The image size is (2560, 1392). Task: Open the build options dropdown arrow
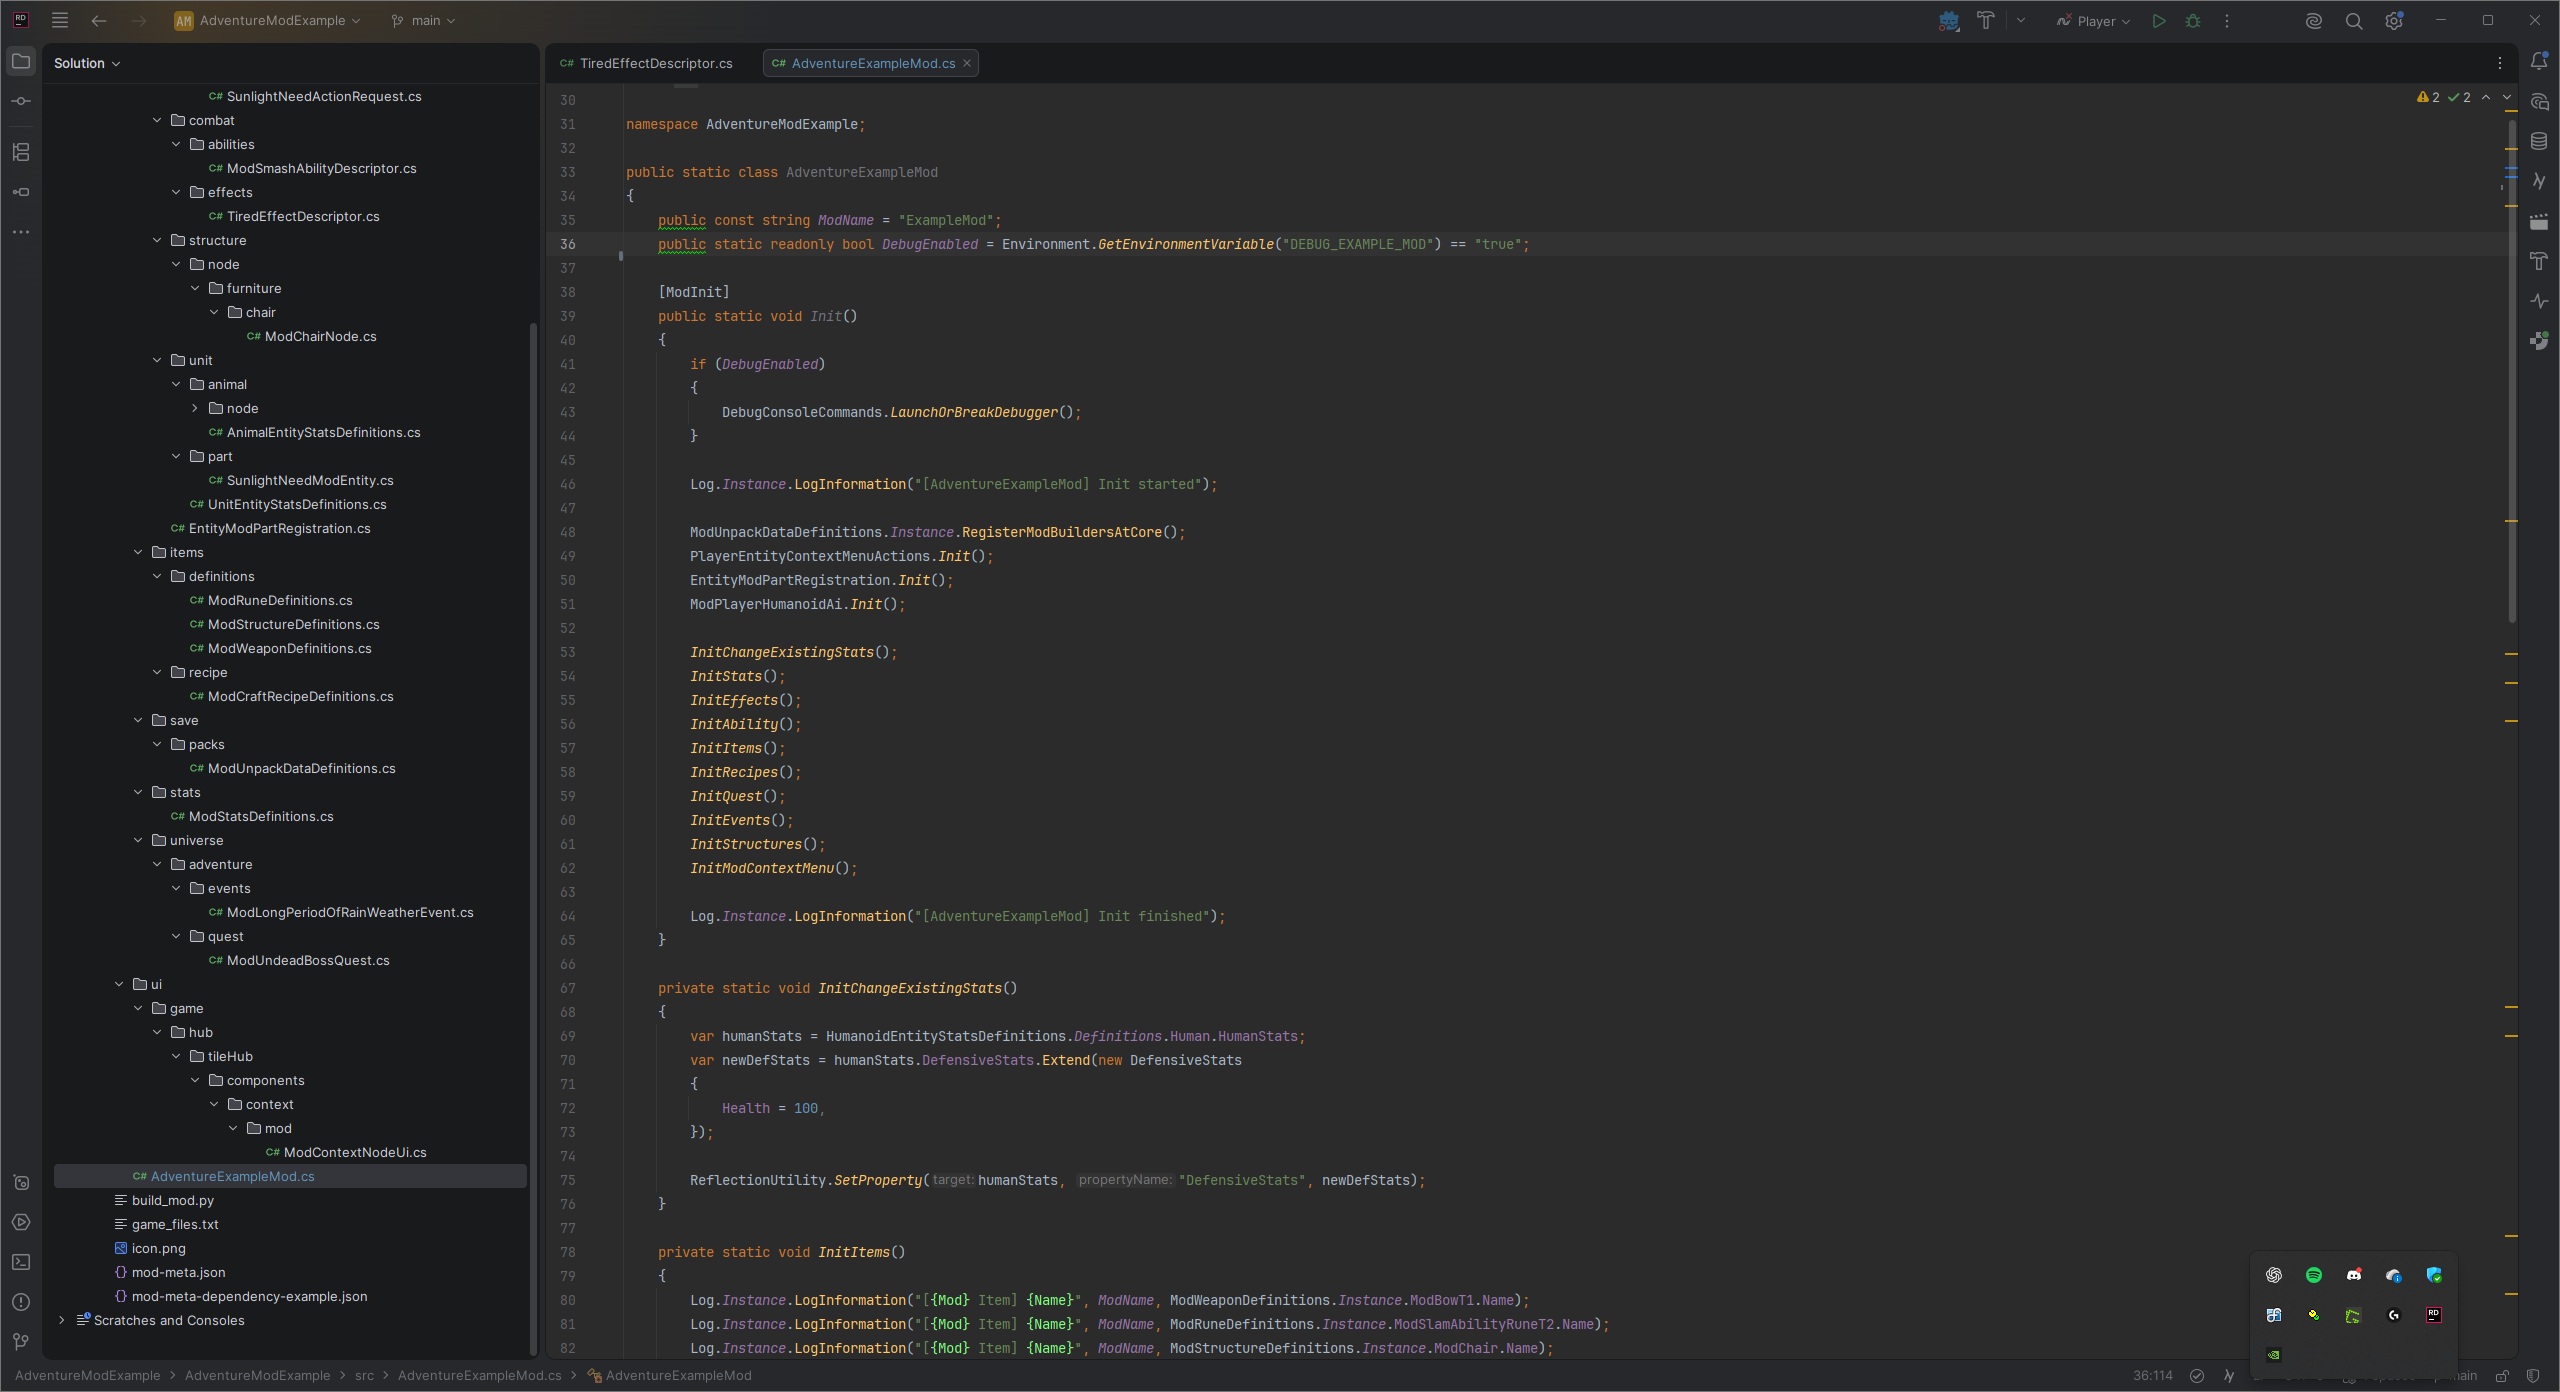click(2021, 20)
